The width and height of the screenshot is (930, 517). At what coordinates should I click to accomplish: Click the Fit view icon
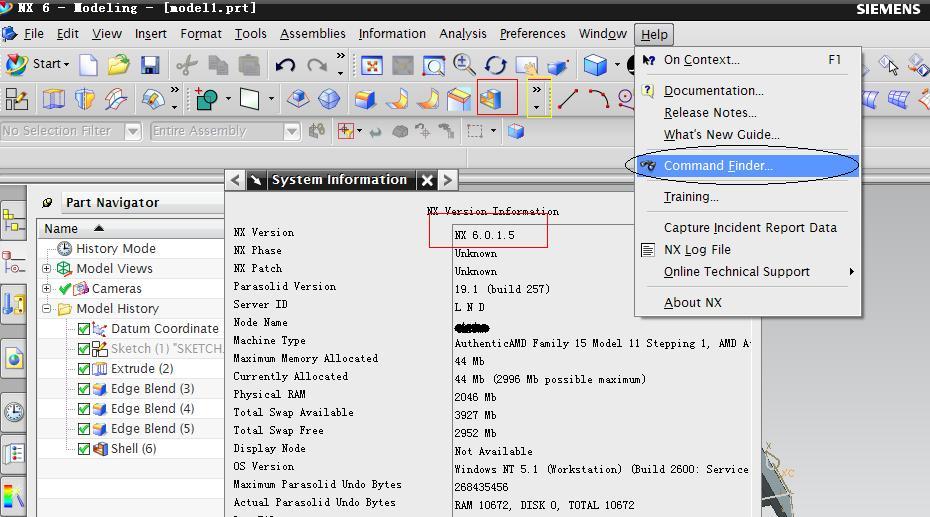372,66
